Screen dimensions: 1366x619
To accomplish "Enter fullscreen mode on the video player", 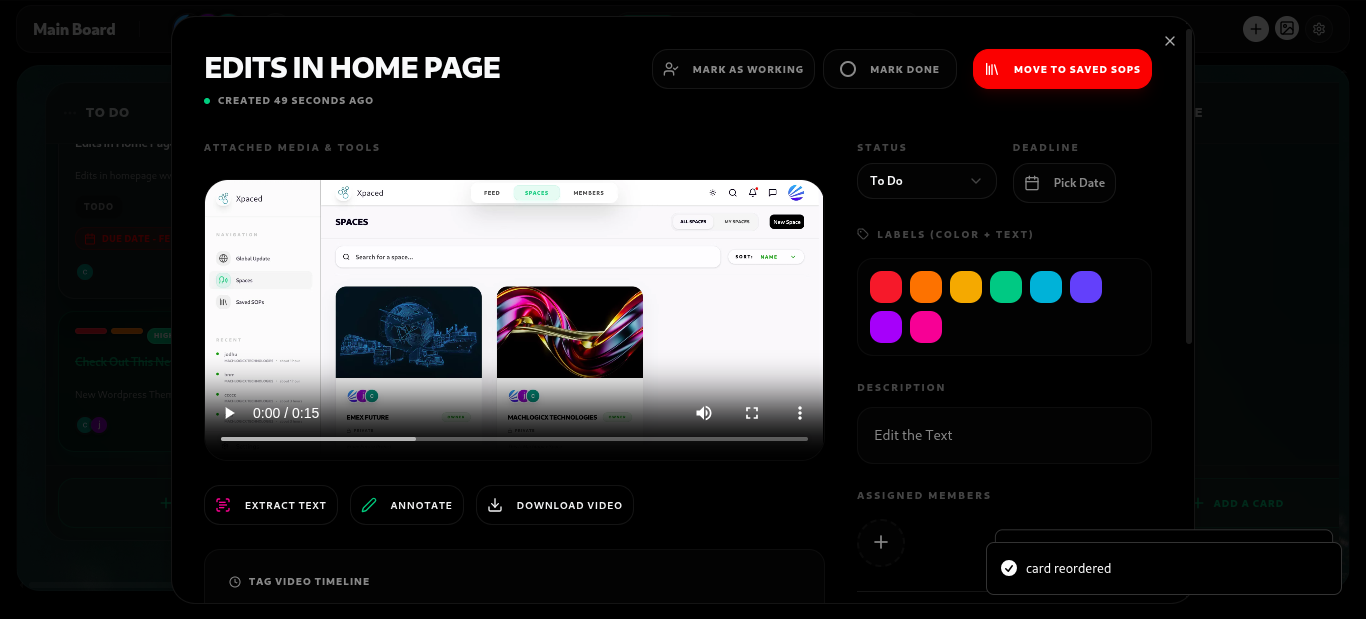I will point(752,412).
